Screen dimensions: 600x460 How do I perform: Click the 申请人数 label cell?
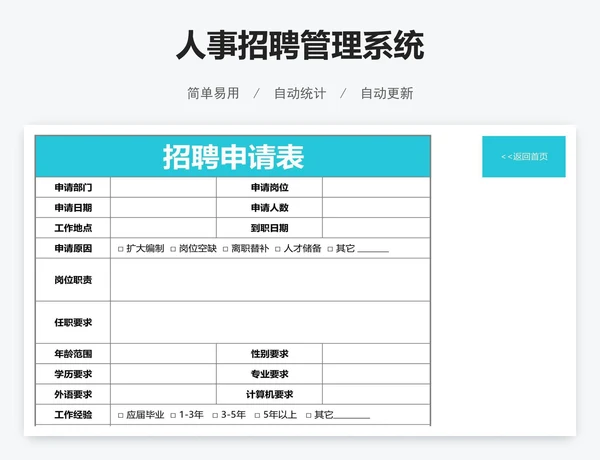(x=269, y=208)
